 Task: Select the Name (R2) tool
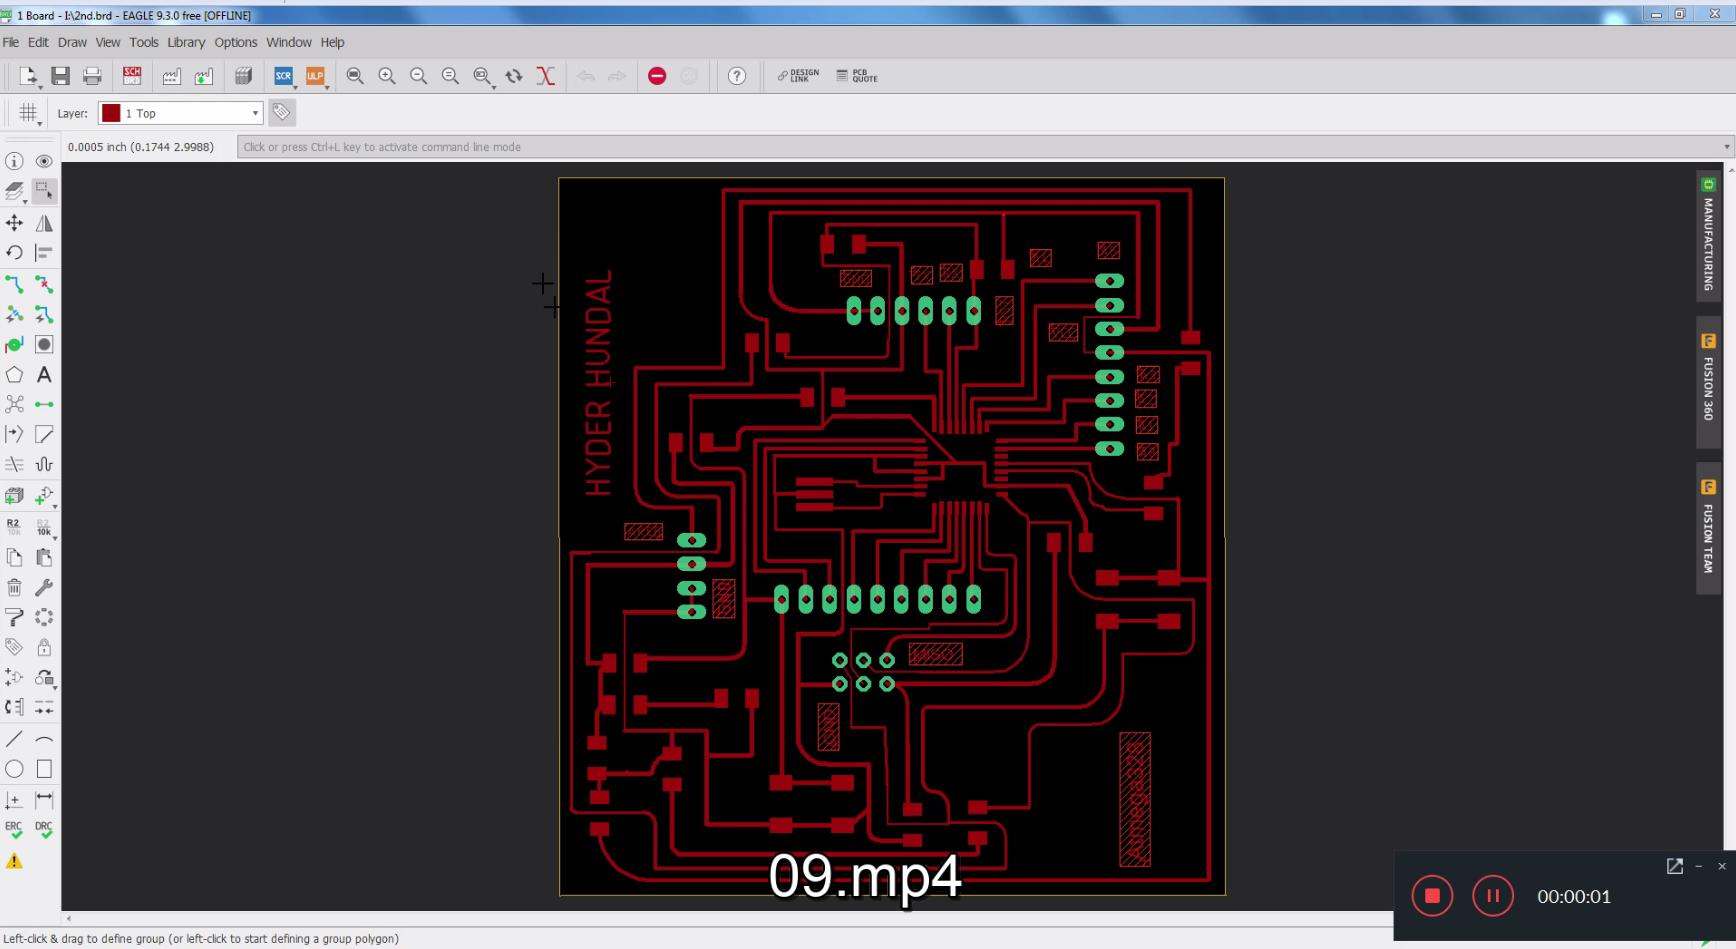pyautogui.click(x=14, y=527)
